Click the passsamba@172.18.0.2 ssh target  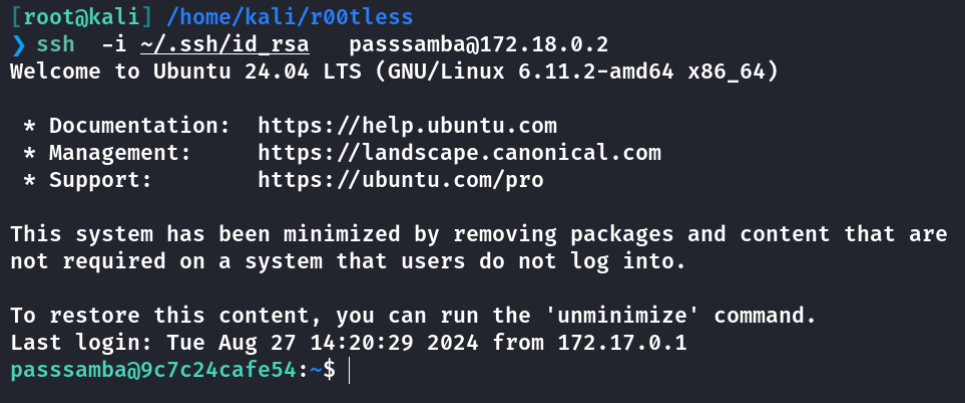[479, 45]
